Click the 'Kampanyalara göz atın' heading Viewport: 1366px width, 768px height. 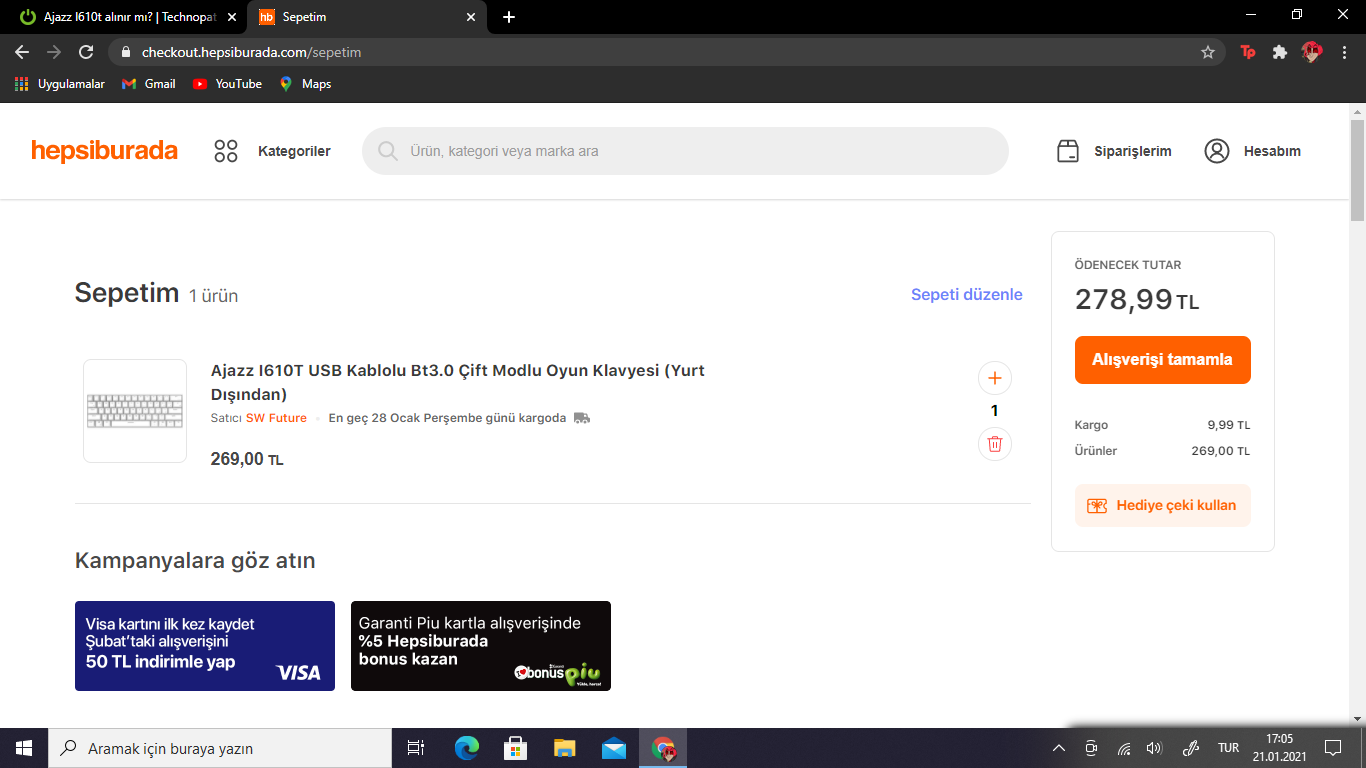(x=195, y=561)
